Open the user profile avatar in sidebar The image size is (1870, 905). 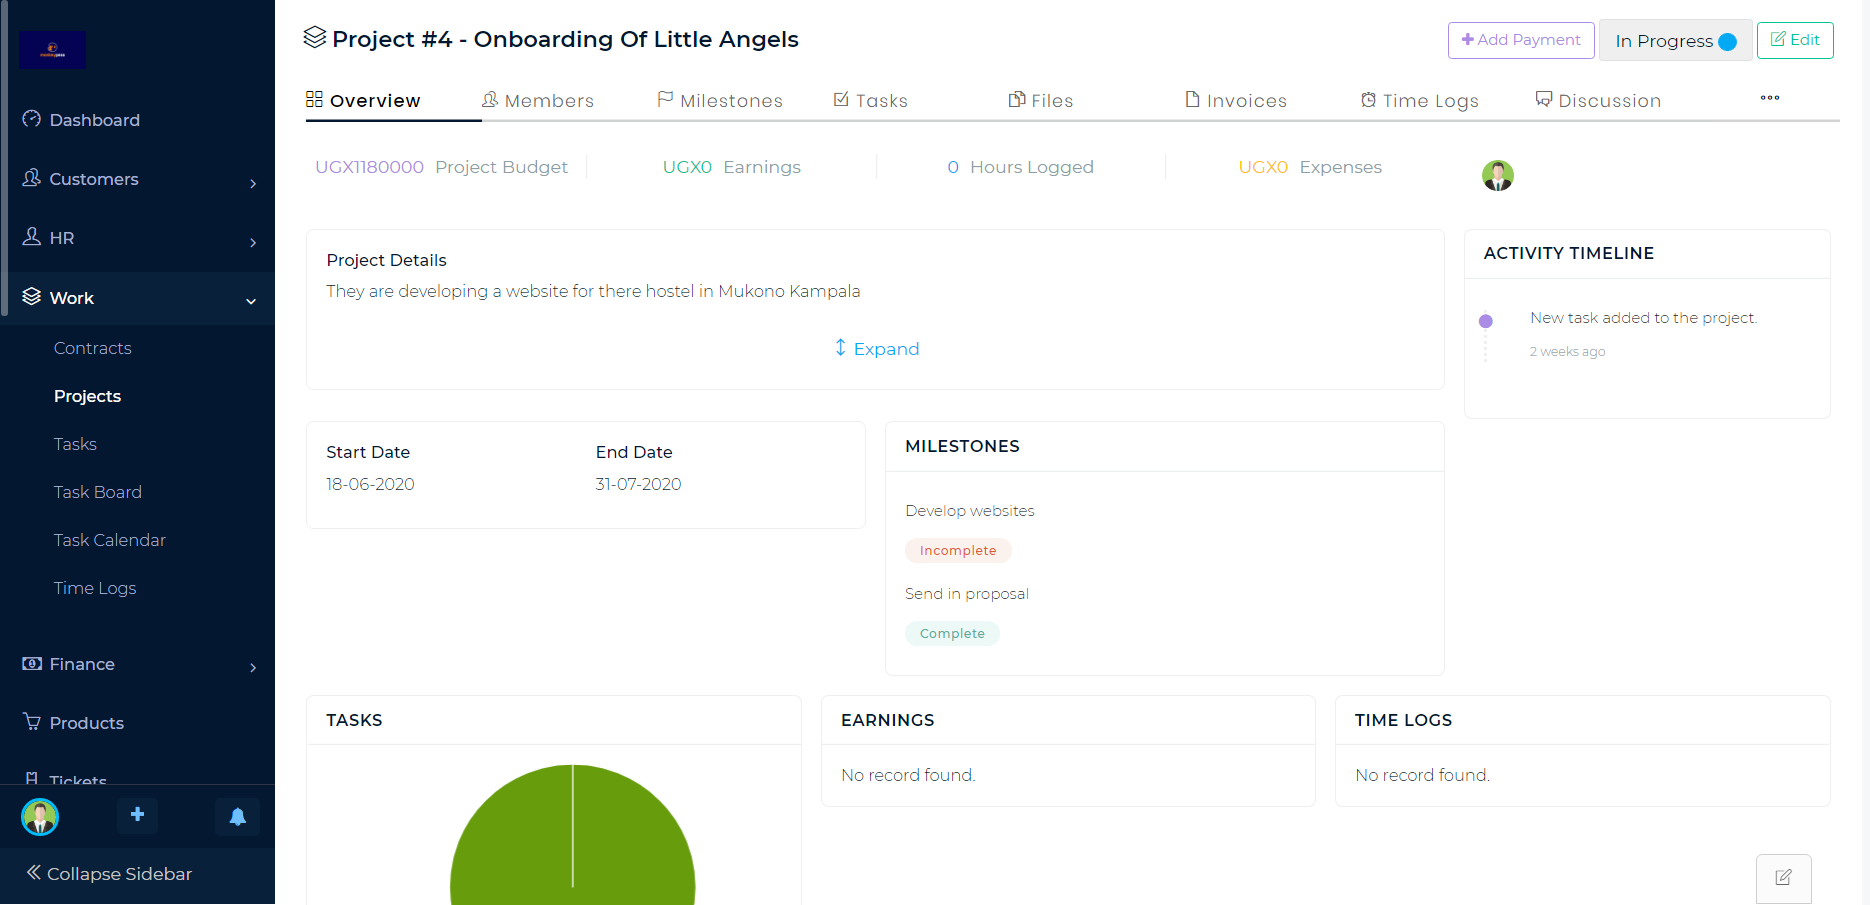pyautogui.click(x=40, y=817)
